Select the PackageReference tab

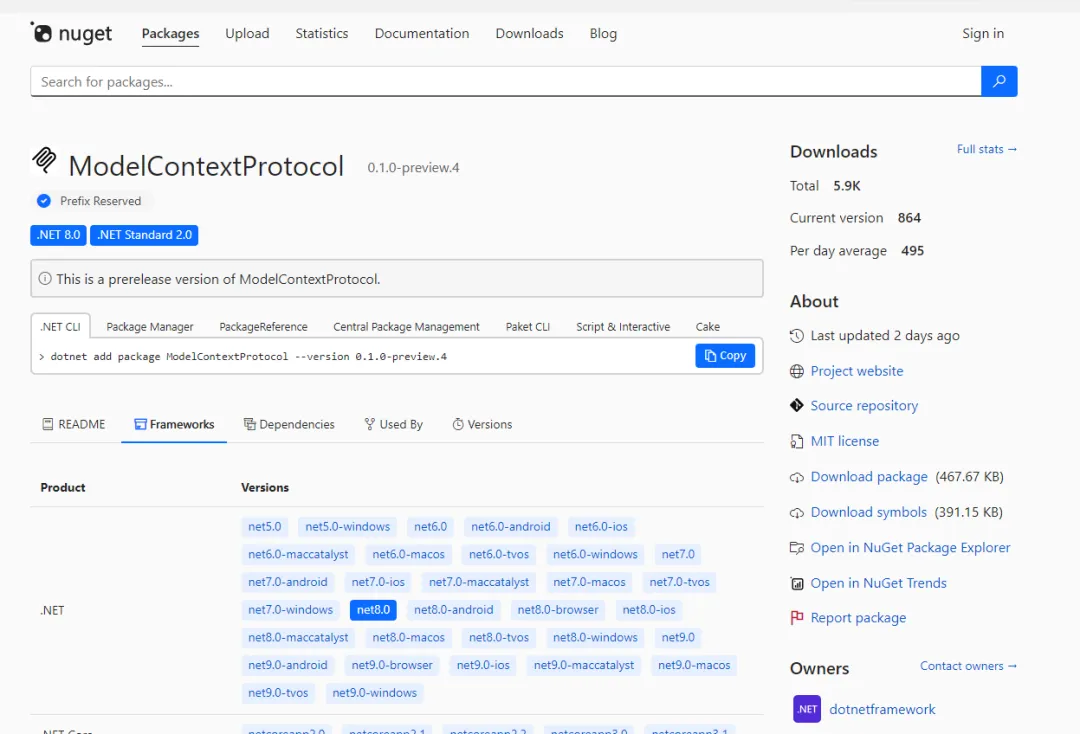coord(263,326)
